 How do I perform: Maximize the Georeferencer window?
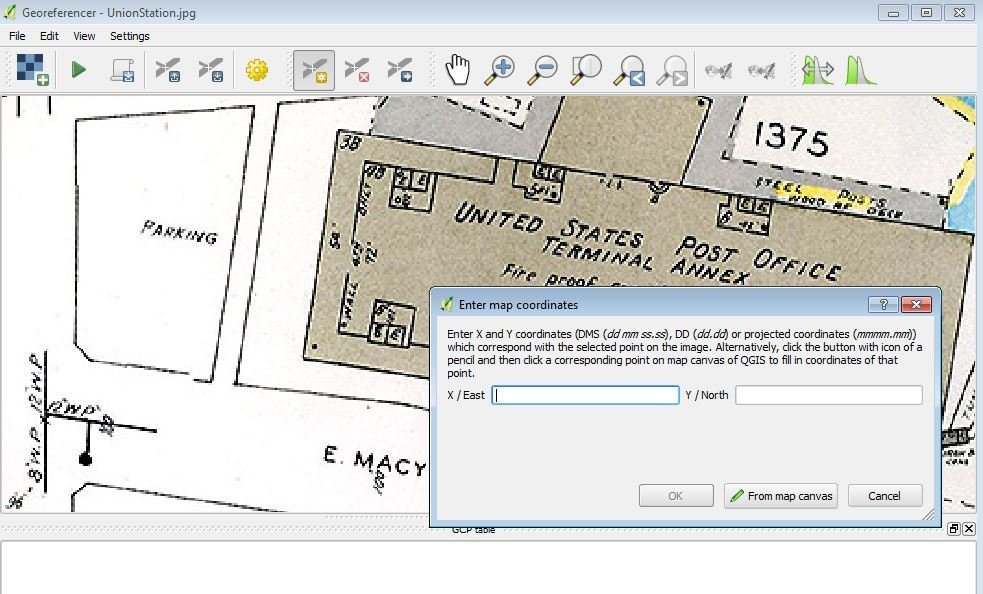pyautogui.click(x=926, y=12)
